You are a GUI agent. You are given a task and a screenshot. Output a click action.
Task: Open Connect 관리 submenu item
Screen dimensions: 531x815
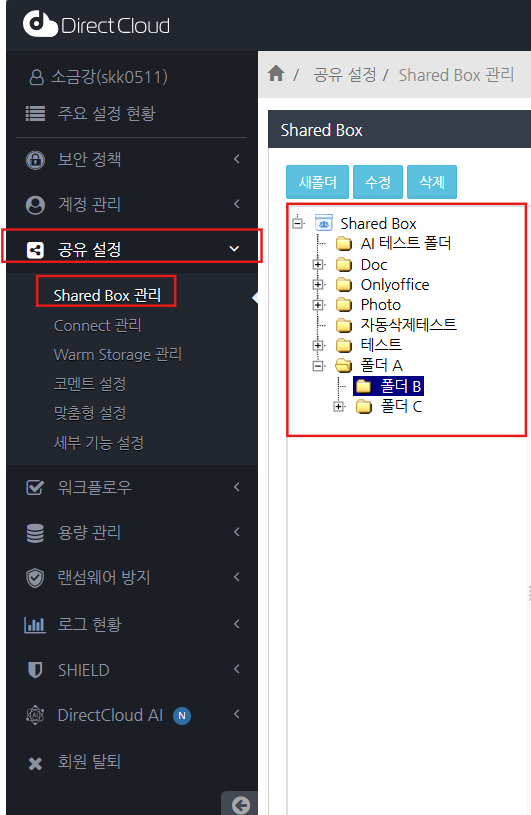(98, 325)
